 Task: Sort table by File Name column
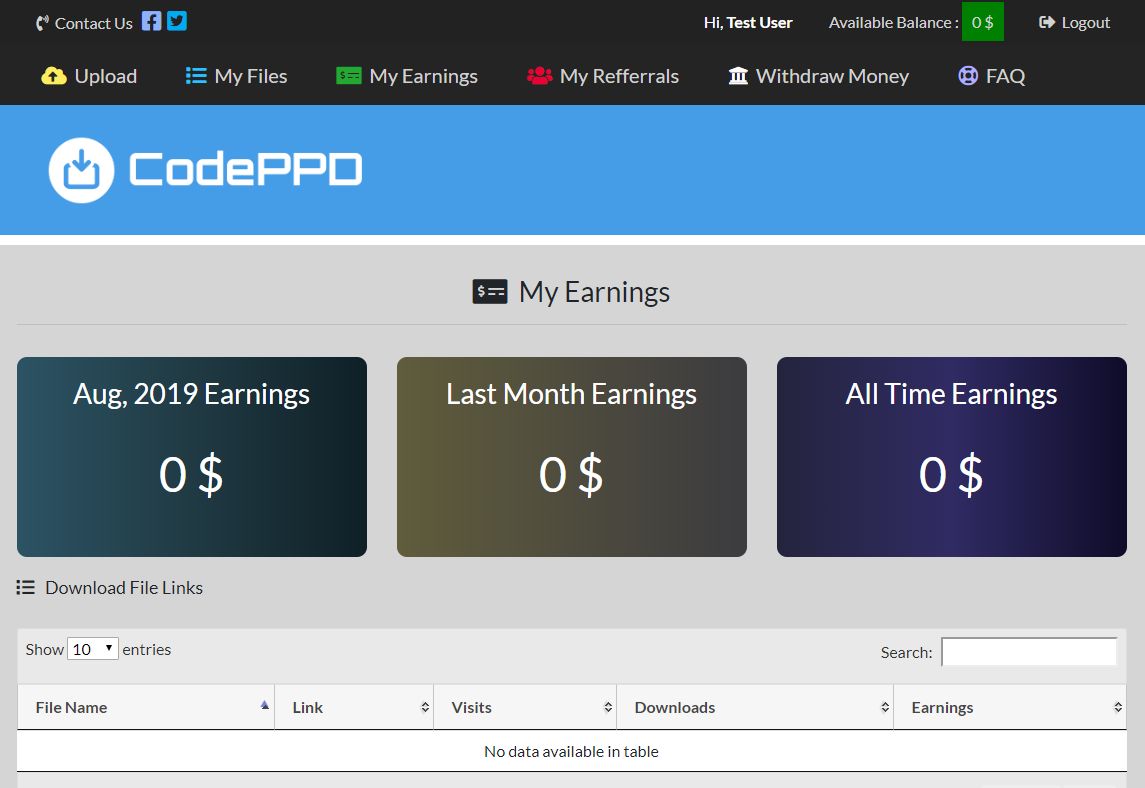tap(146, 707)
